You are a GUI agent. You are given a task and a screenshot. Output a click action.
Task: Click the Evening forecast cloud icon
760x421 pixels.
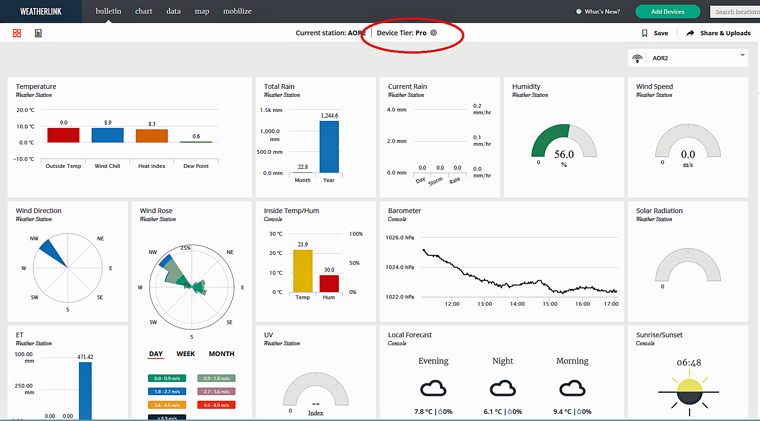[x=433, y=389]
